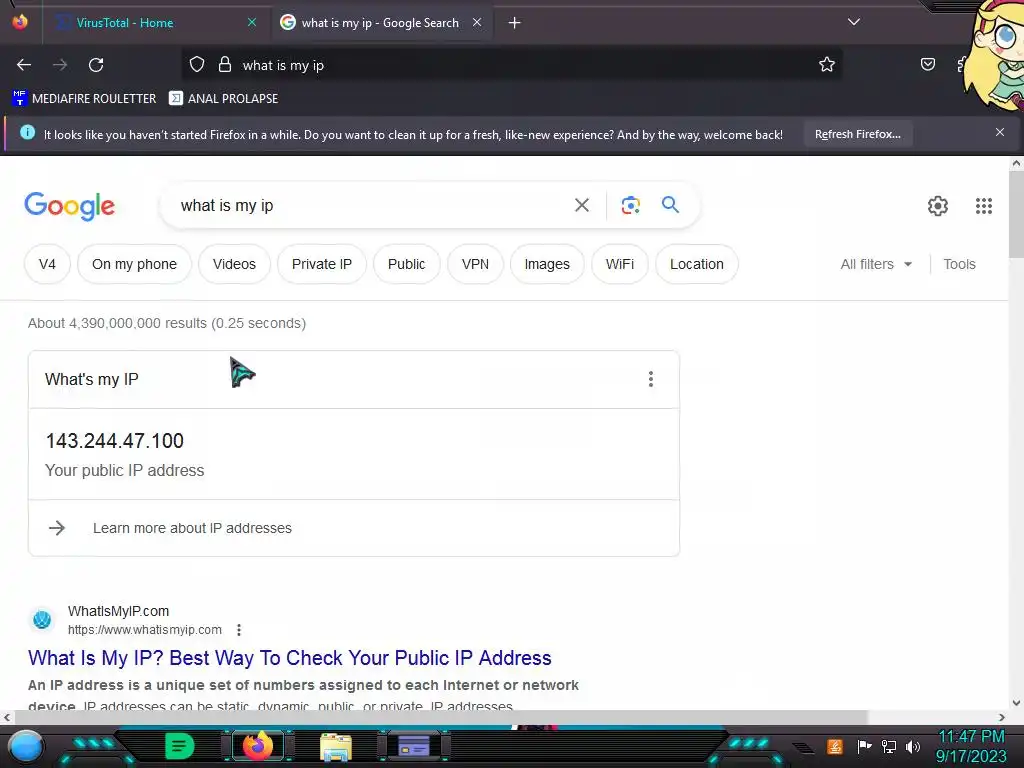This screenshot has height=768, width=1024.
Task: Open the MEDIAFIRE ROULETTER bookmark
Action: (84, 99)
